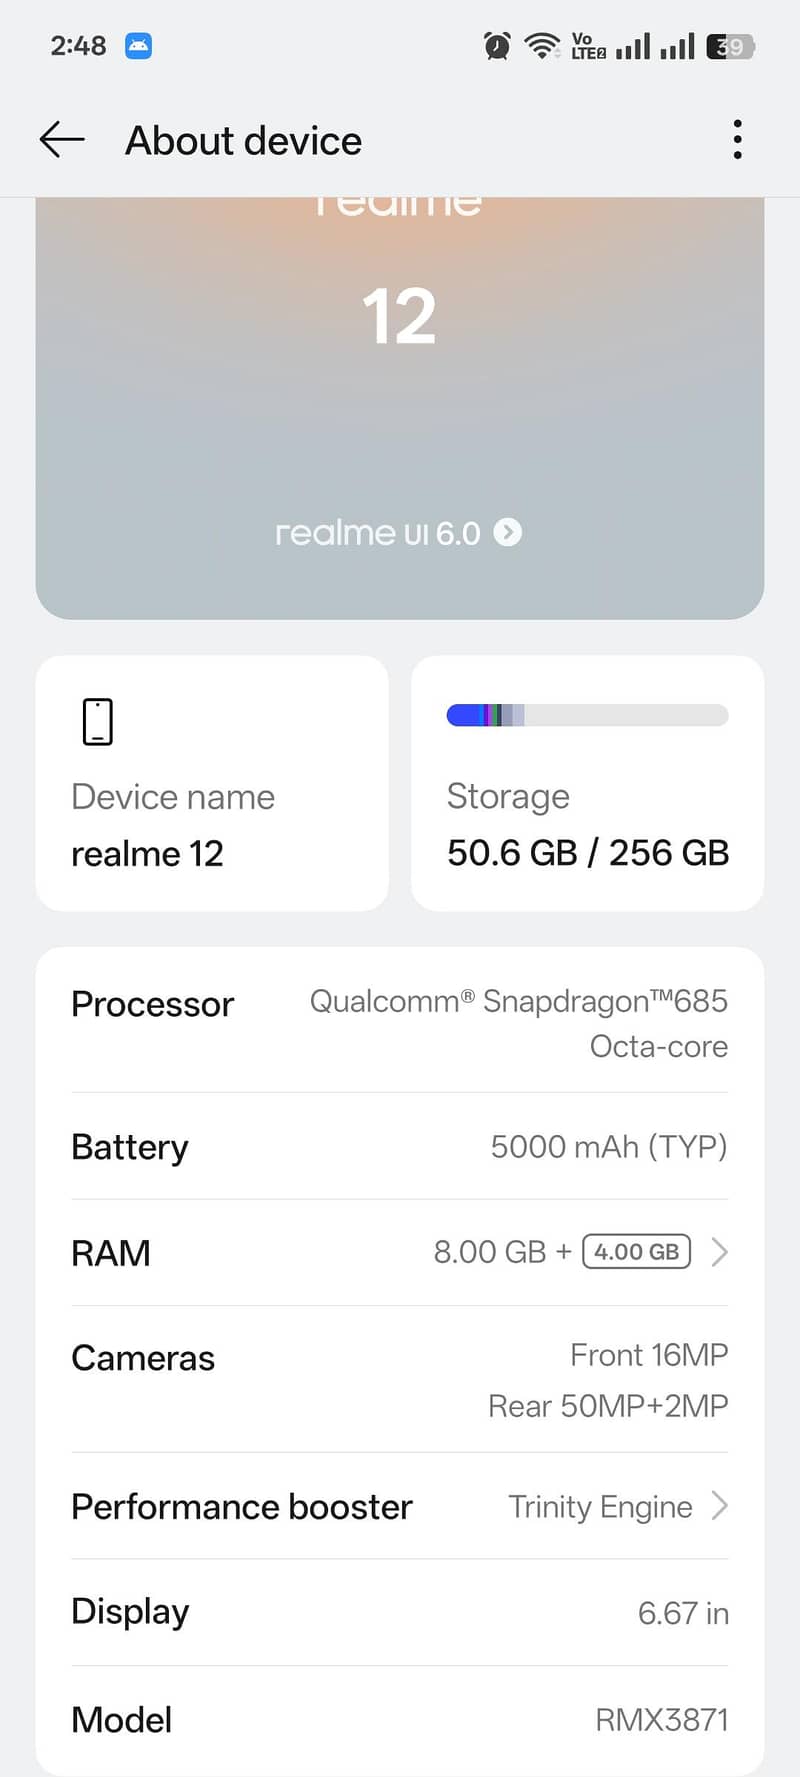Select the Processor row
The width and height of the screenshot is (800, 1777).
click(x=400, y=1022)
